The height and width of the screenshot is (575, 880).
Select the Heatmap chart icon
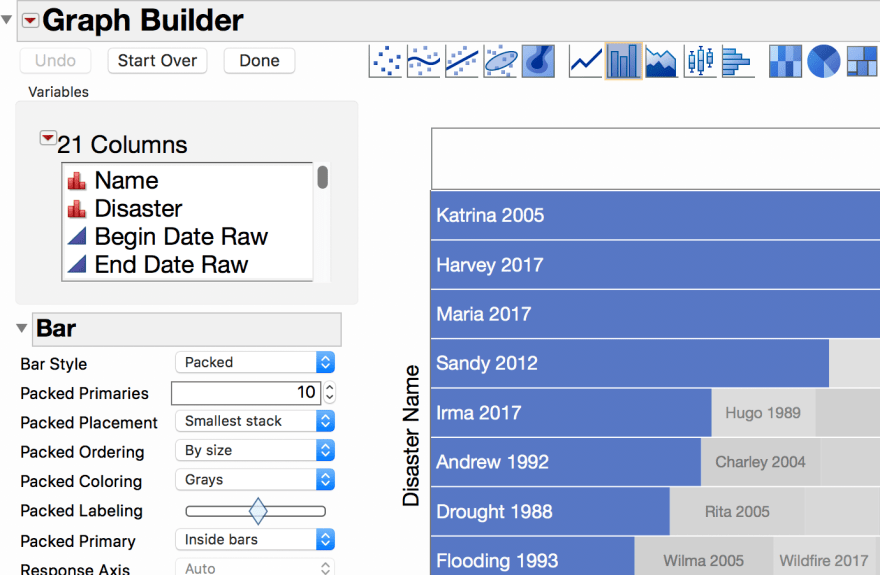(785, 62)
